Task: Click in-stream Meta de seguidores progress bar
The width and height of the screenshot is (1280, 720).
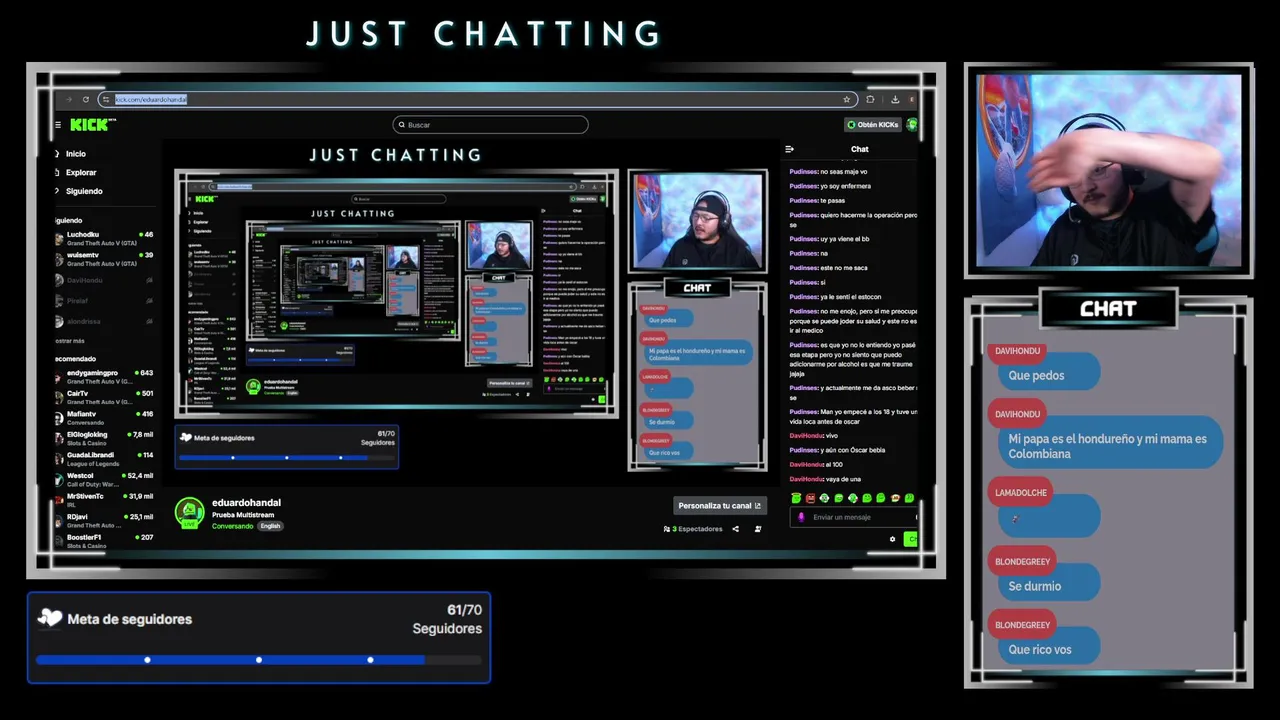Action: [x=287, y=457]
